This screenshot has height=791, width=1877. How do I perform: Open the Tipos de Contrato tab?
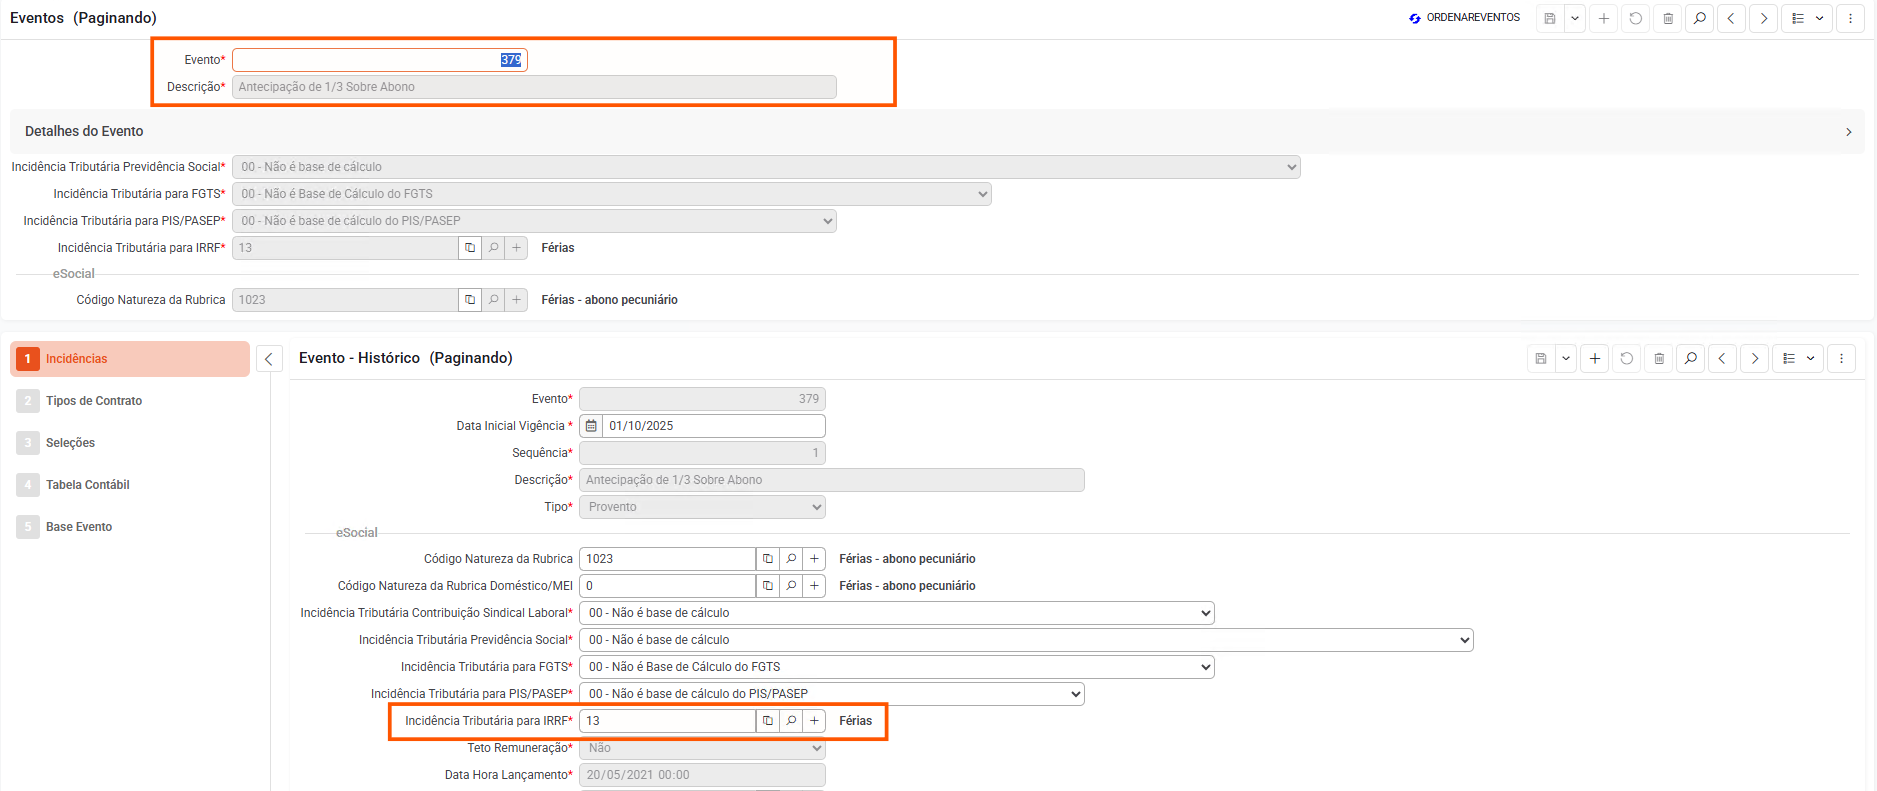(94, 401)
